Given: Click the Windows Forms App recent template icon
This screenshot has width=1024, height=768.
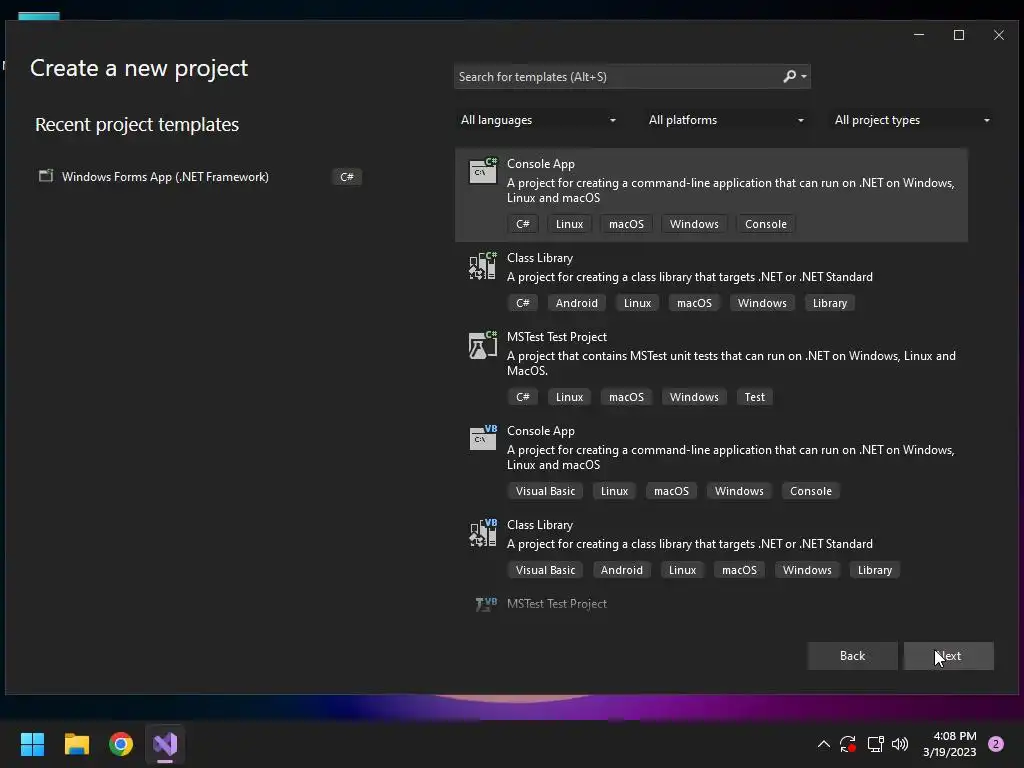Looking at the screenshot, I should (46, 176).
